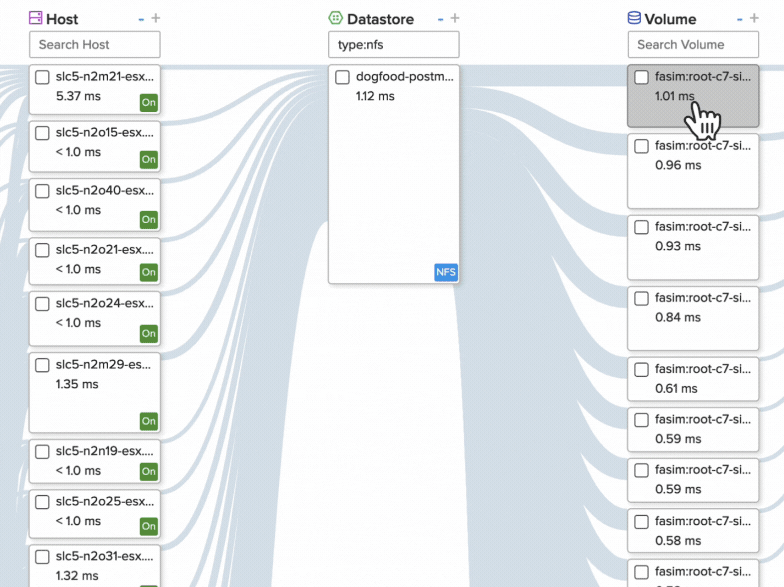Tick the checkbox for the 0.96 ms volume
Image resolution: width=784 pixels, height=587 pixels.
click(x=642, y=146)
